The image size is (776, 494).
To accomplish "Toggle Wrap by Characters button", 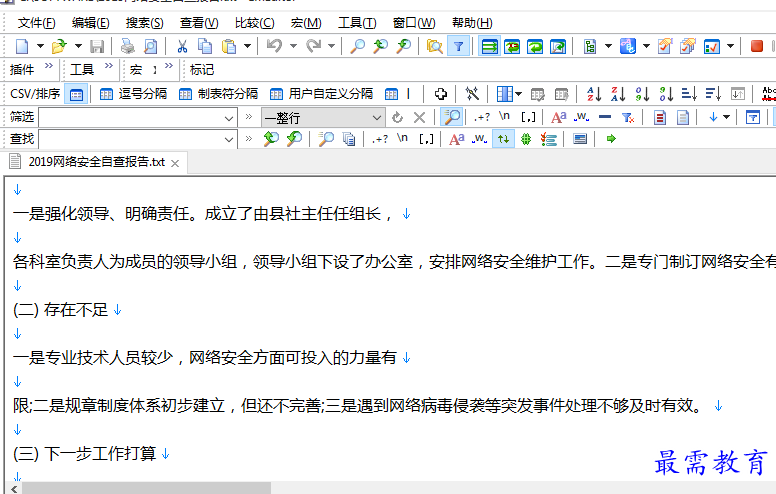I will point(512,47).
